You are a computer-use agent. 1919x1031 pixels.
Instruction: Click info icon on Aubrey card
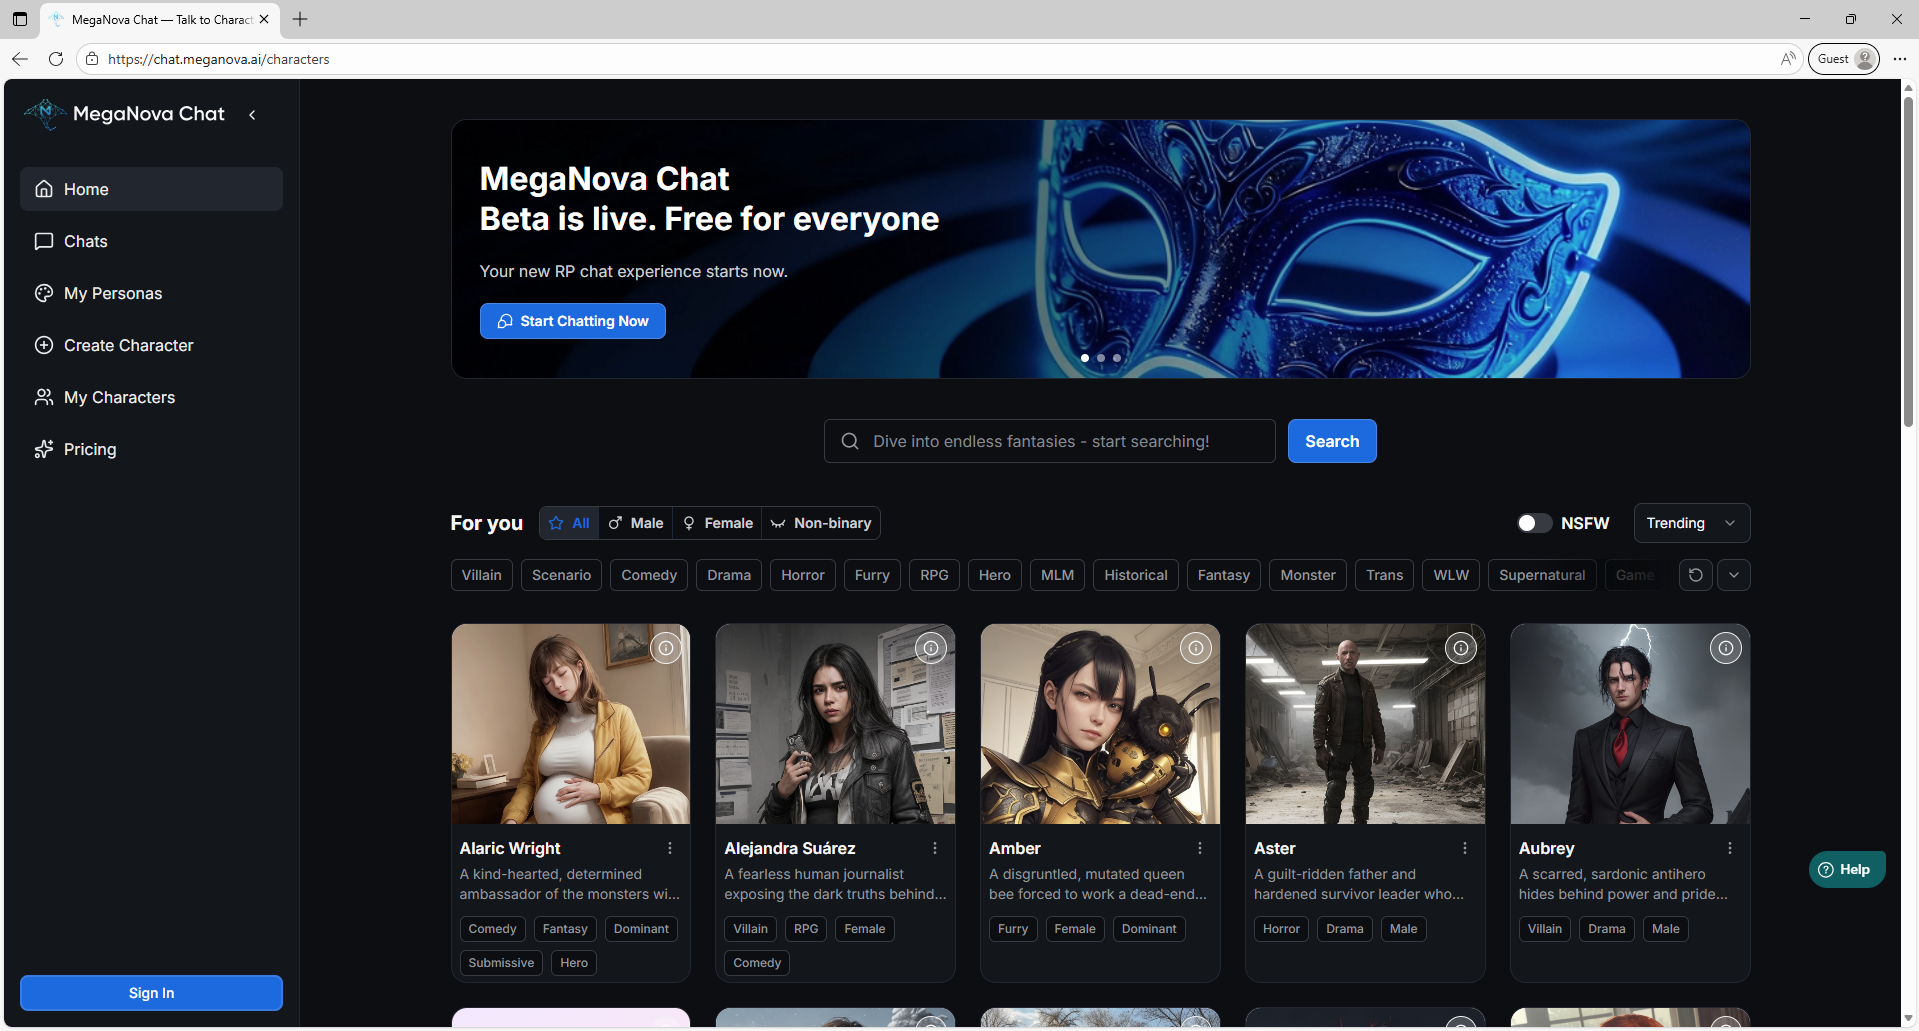click(1725, 649)
